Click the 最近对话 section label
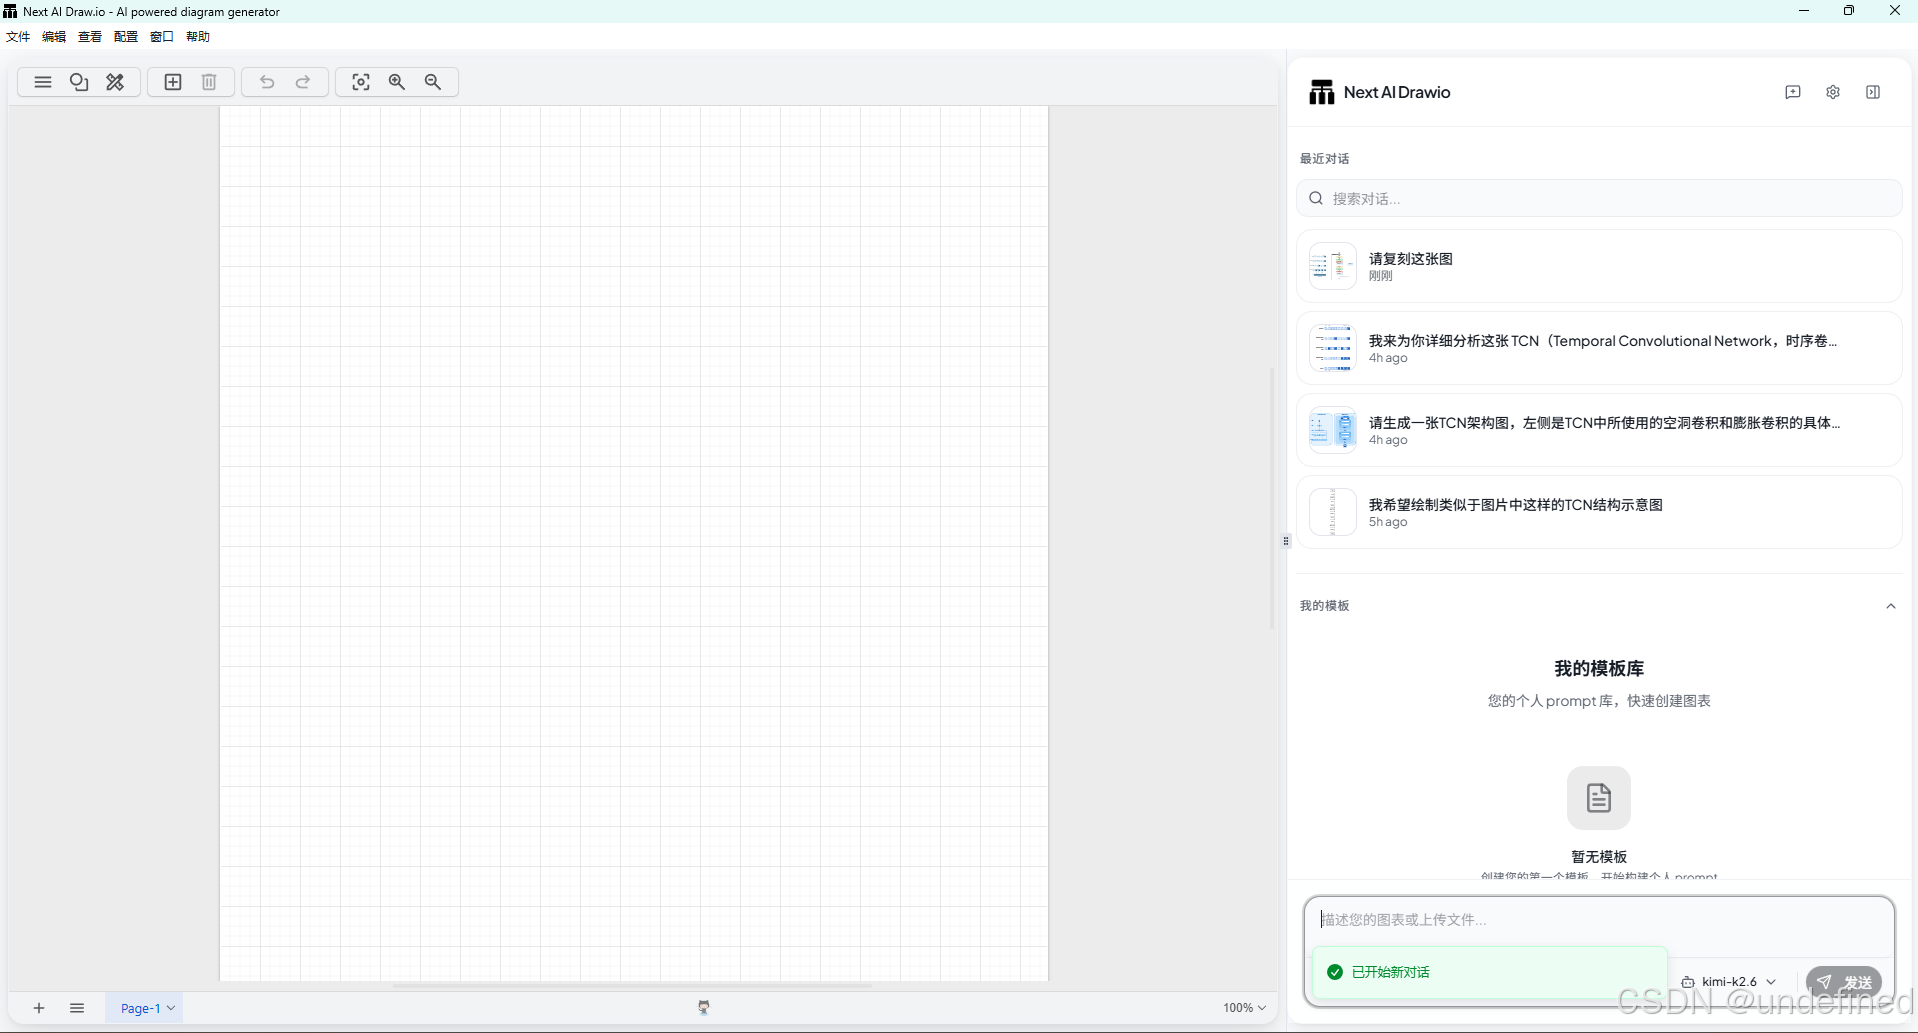This screenshot has width=1918, height=1033. pyautogui.click(x=1325, y=159)
